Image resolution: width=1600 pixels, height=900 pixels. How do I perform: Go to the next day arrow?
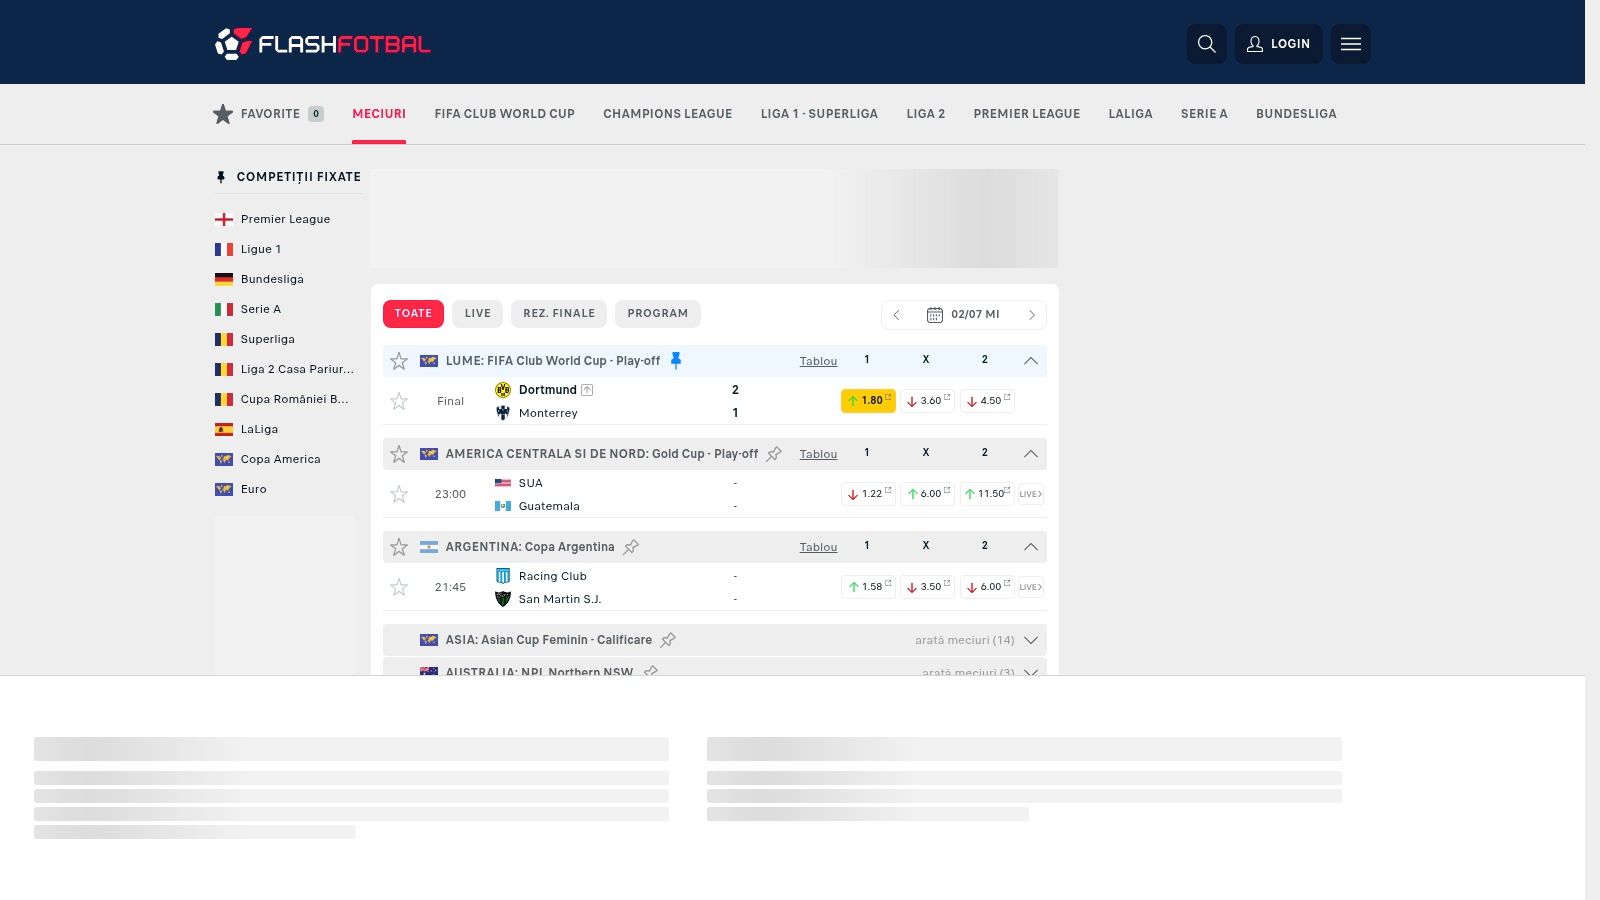[1031, 315]
